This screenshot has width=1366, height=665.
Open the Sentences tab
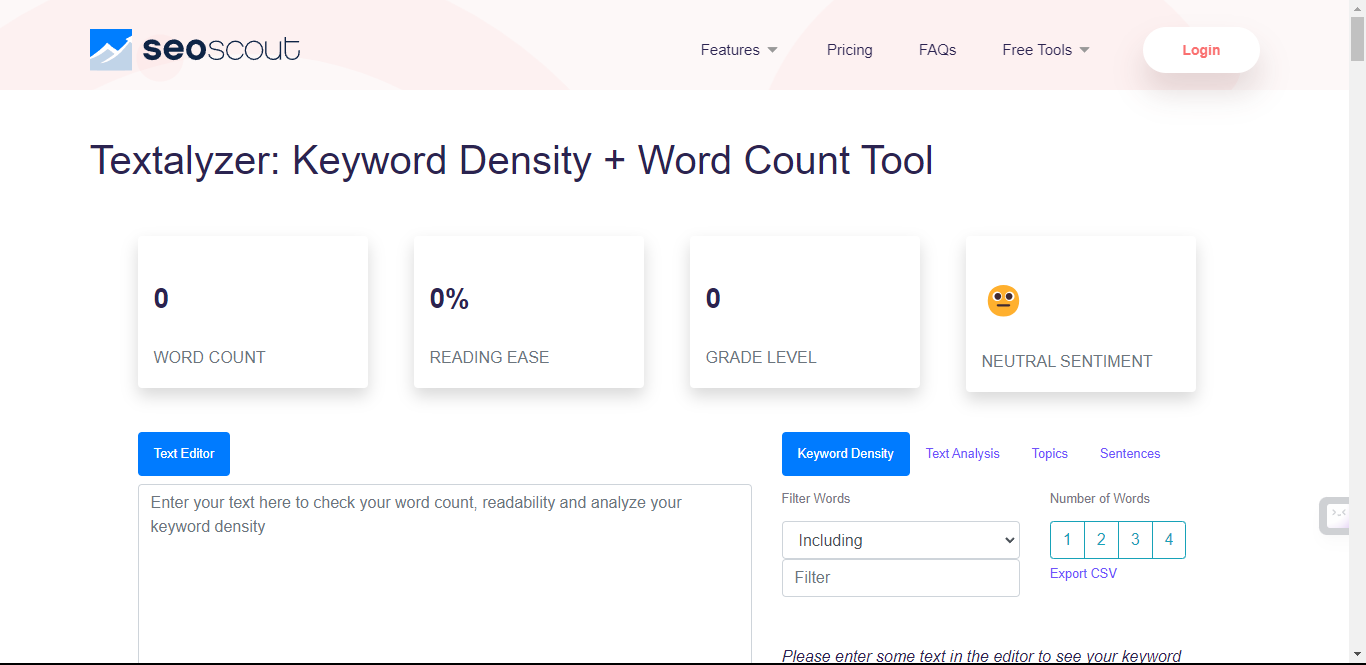[1130, 454]
